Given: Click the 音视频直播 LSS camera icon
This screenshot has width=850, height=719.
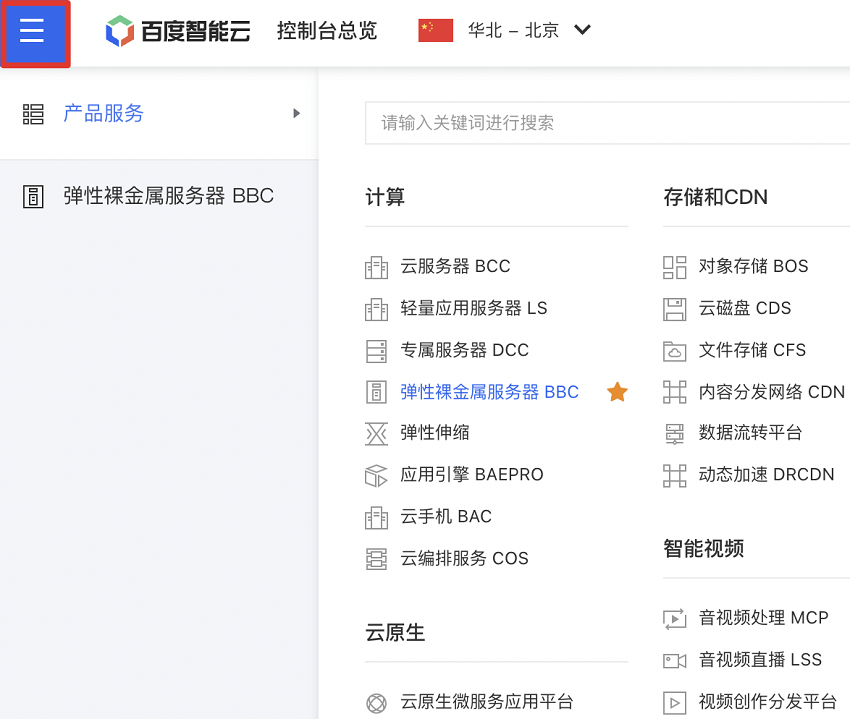Looking at the screenshot, I should [x=674, y=660].
